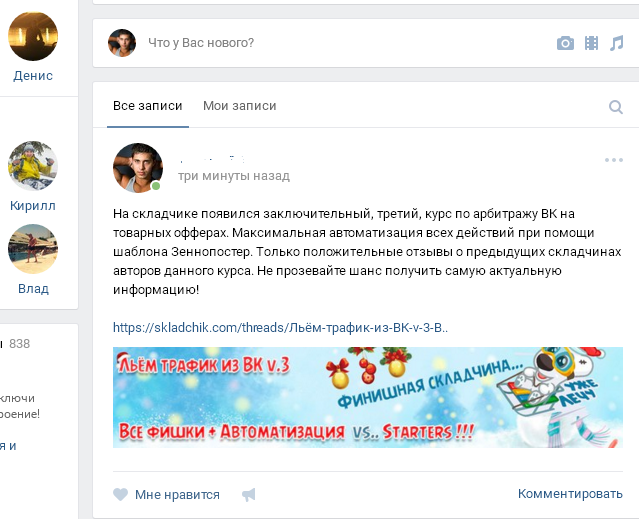This screenshot has height=519, width=639.
Task: Open the post's three-dots options menu
Action: (x=614, y=160)
